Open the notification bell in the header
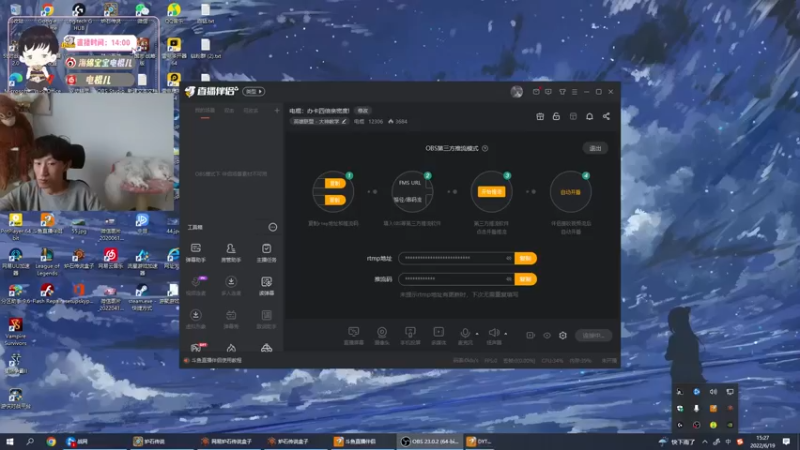800x450 pixels. click(x=589, y=116)
